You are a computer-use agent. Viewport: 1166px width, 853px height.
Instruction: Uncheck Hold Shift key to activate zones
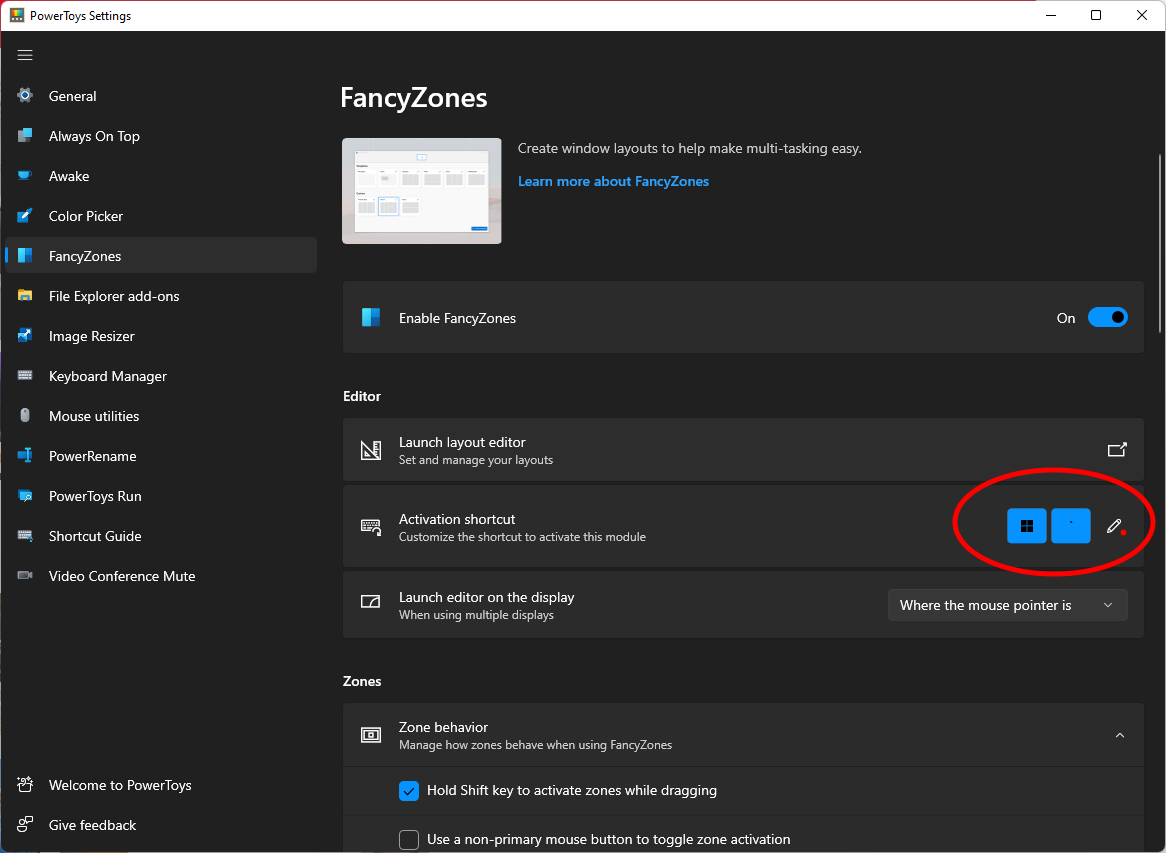tap(409, 790)
